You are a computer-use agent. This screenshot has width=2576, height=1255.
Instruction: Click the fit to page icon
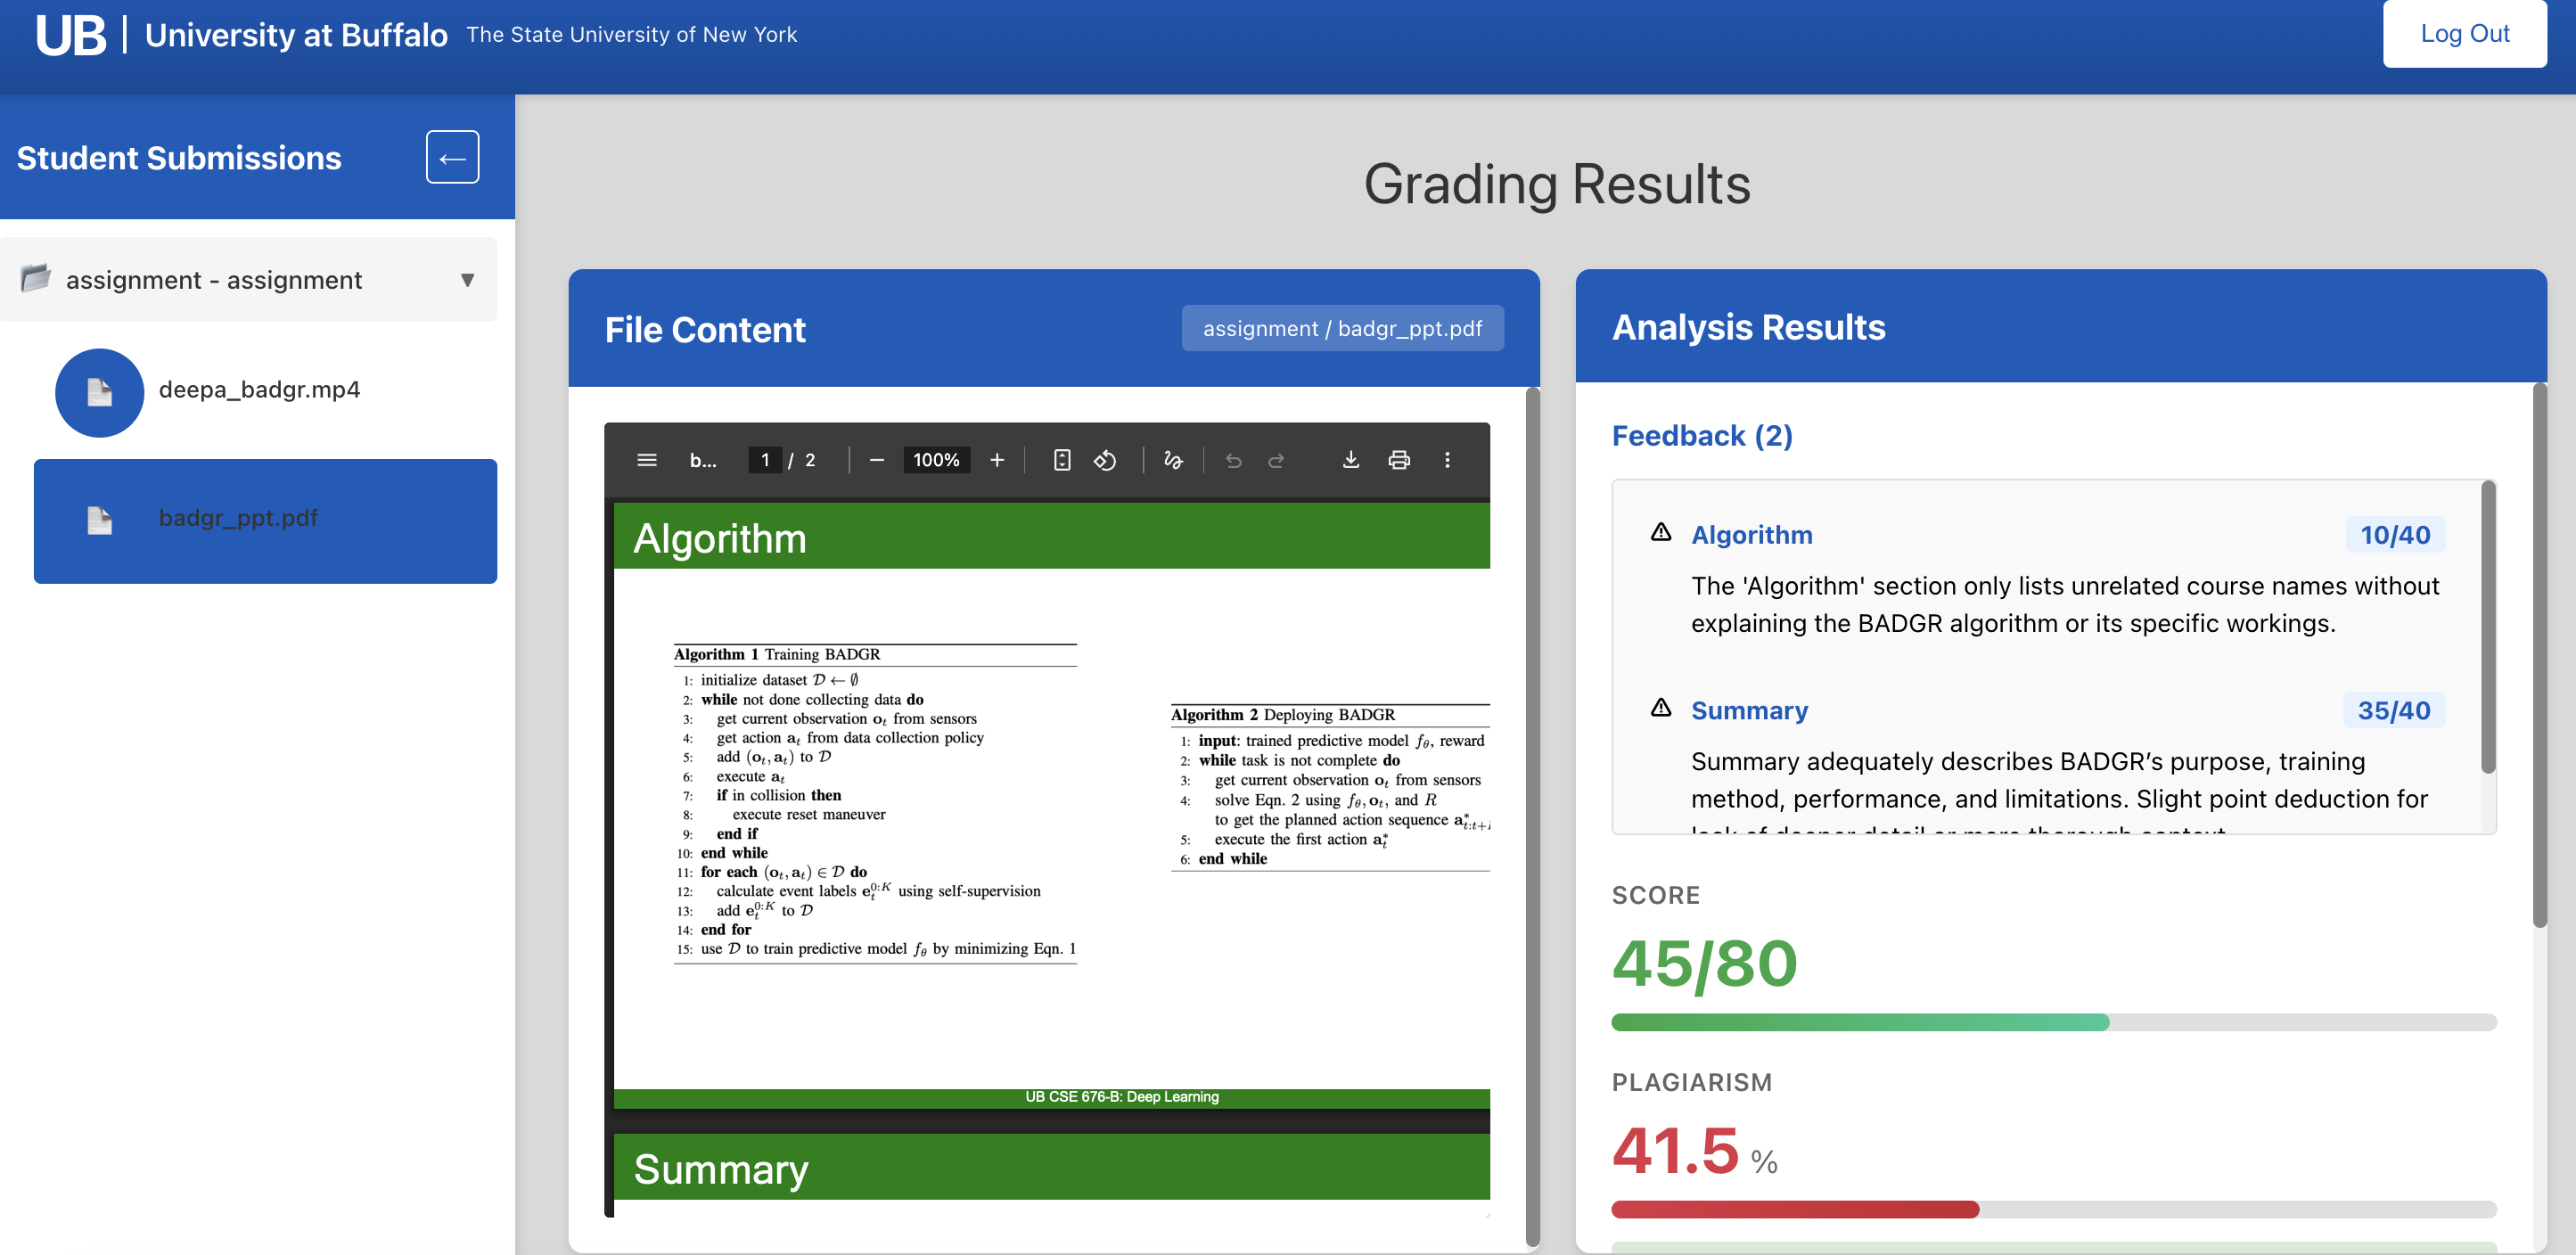(1062, 460)
